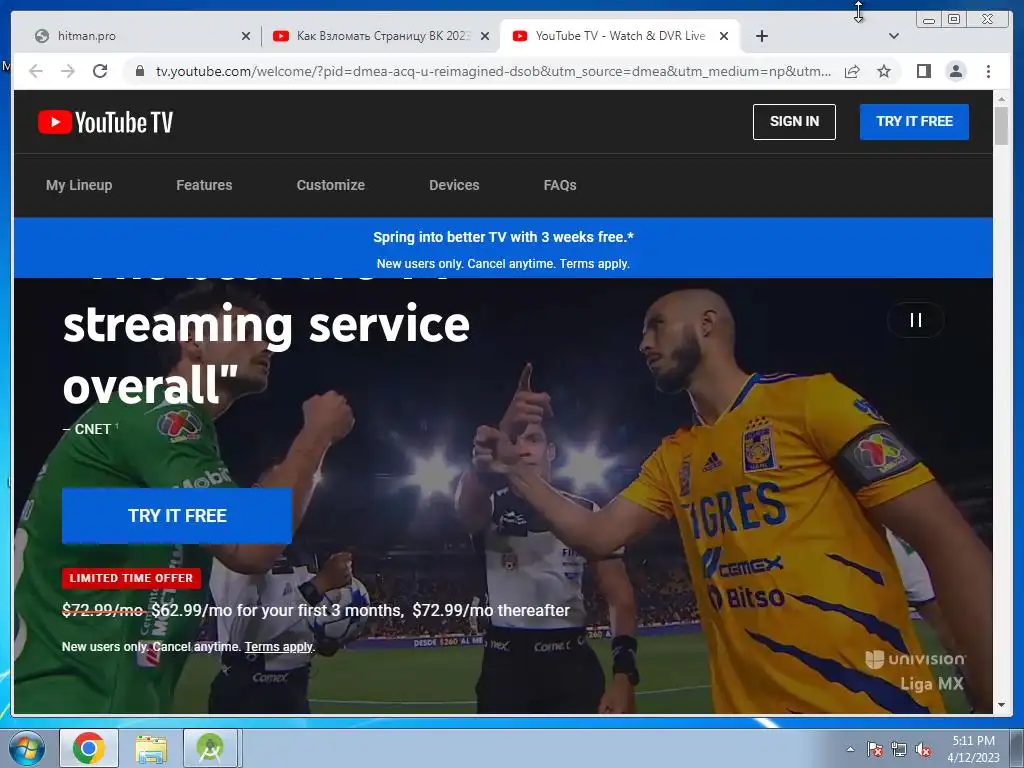Viewport: 1024px width, 768px height.
Task: Click the SIGN IN button
Action: click(794, 121)
